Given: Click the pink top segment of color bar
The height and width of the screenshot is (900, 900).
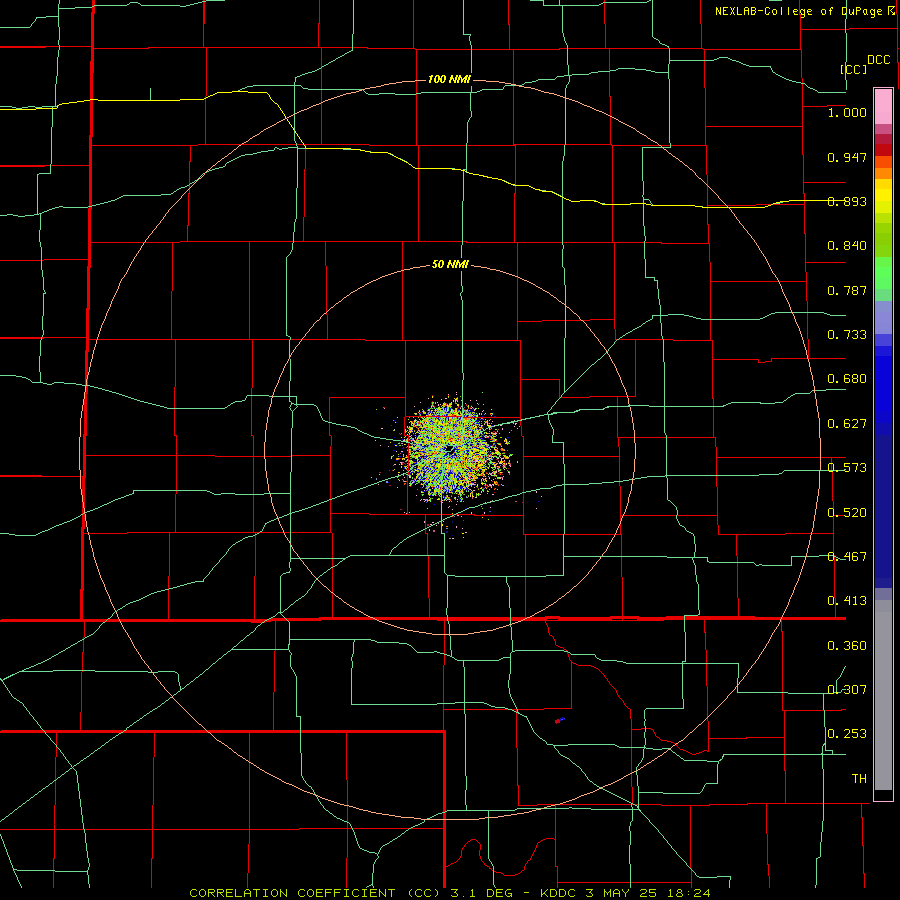Looking at the screenshot, I should (x=883, y=106).
